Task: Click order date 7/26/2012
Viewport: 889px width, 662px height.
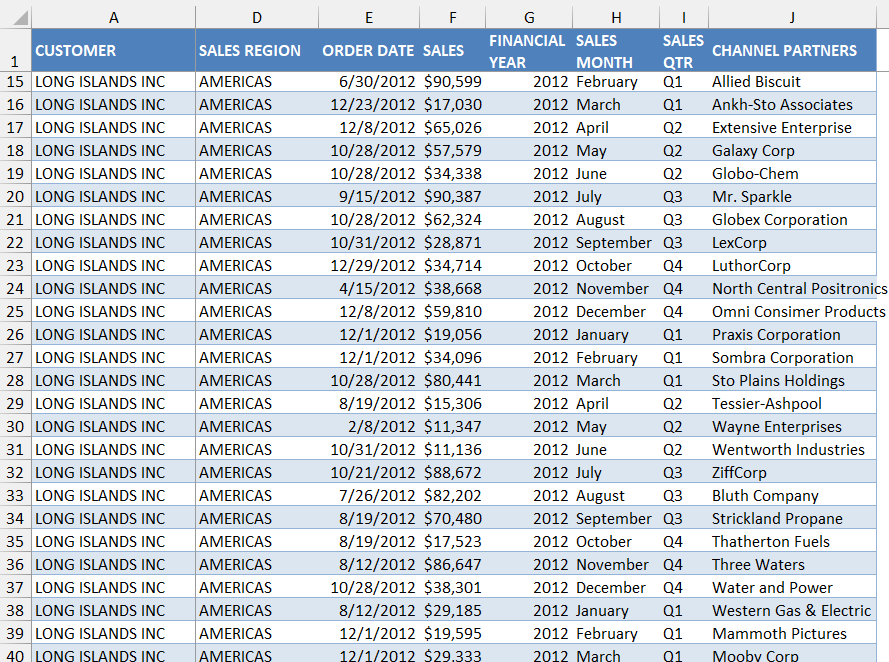Action: (369, 495)
